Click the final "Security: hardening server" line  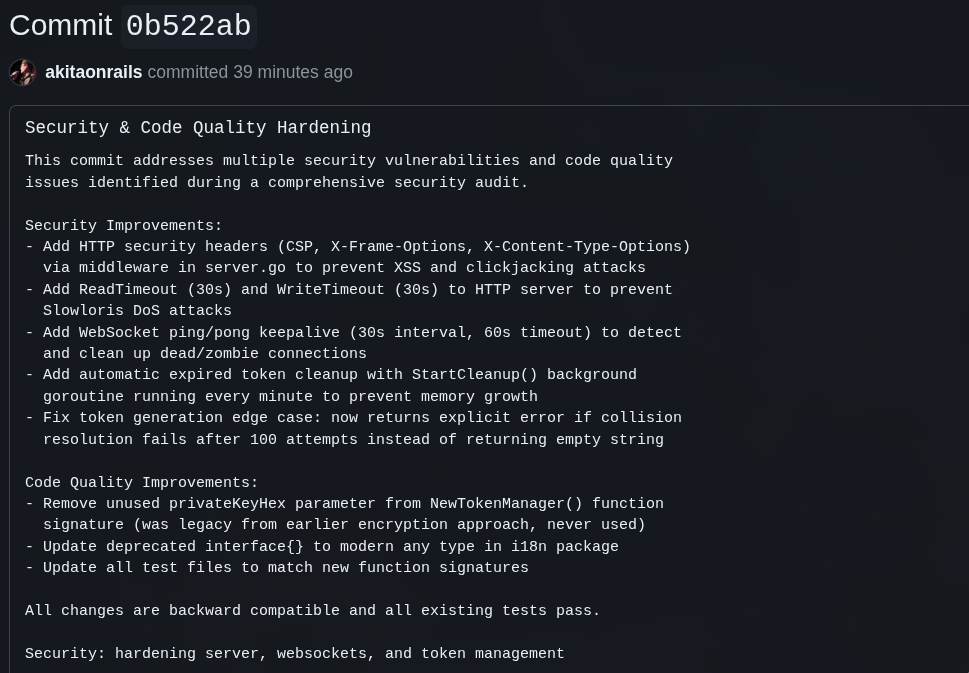click(x=295, y=654)
